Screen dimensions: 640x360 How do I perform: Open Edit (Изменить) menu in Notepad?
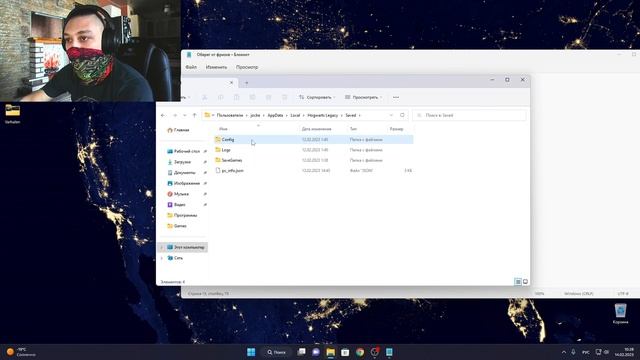[216, 67]
